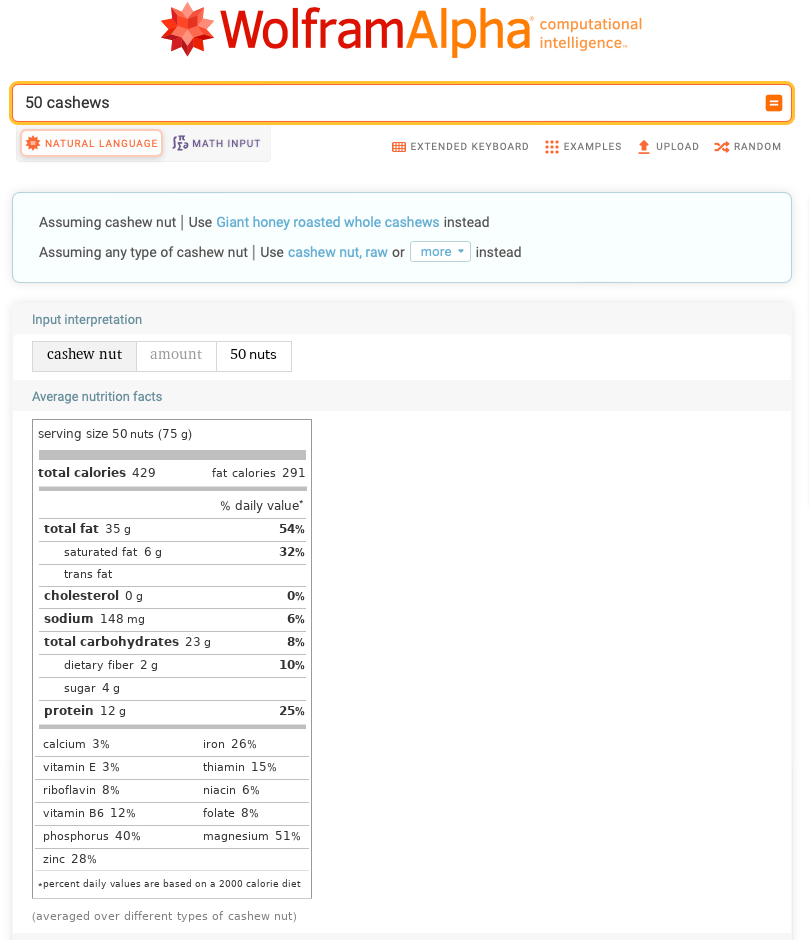Click the Random query button
The height and width of the screenshot is (940, 809).
(747, 147)
